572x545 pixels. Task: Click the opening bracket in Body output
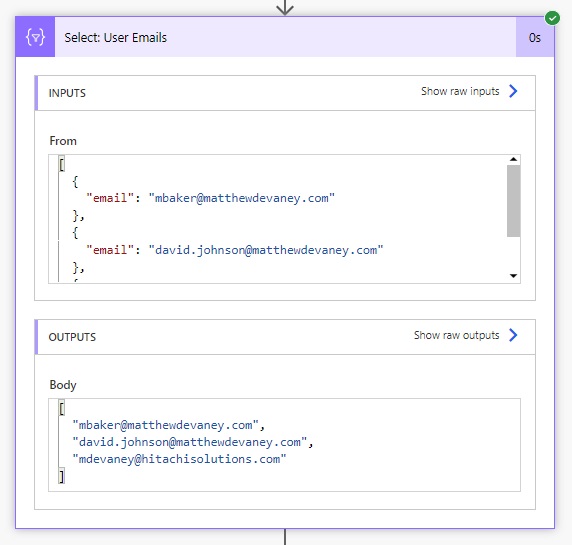tap(62, 408)
